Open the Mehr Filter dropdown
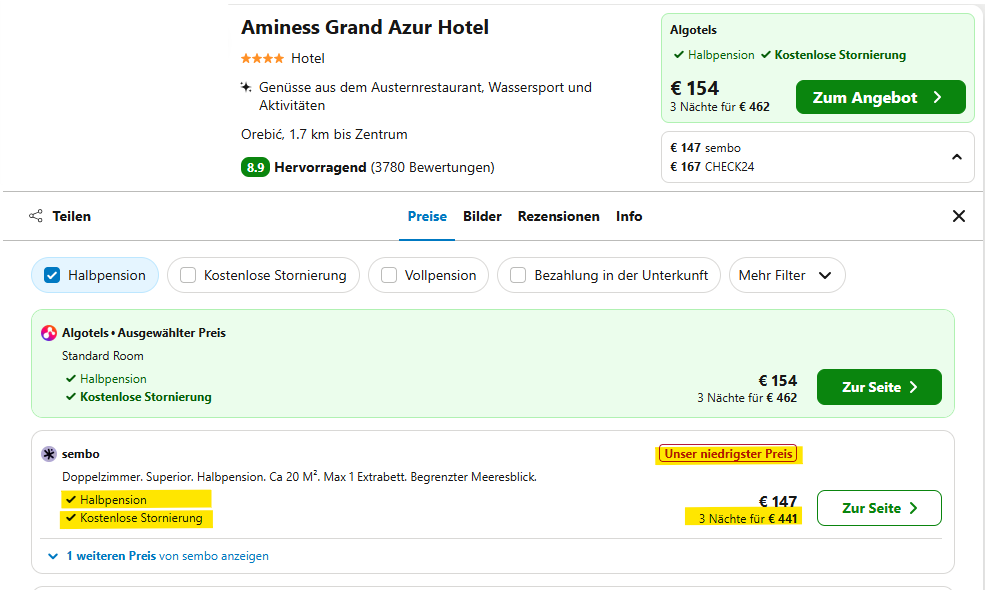This screenshot has width=985, height=590. pyautogui.click(x=786, y=275)
